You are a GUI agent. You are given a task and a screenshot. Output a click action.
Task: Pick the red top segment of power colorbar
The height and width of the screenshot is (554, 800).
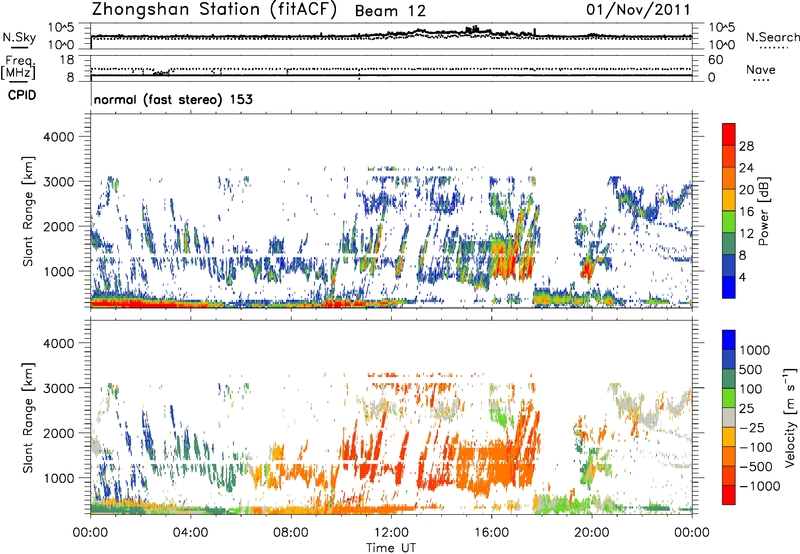(729, 134)
